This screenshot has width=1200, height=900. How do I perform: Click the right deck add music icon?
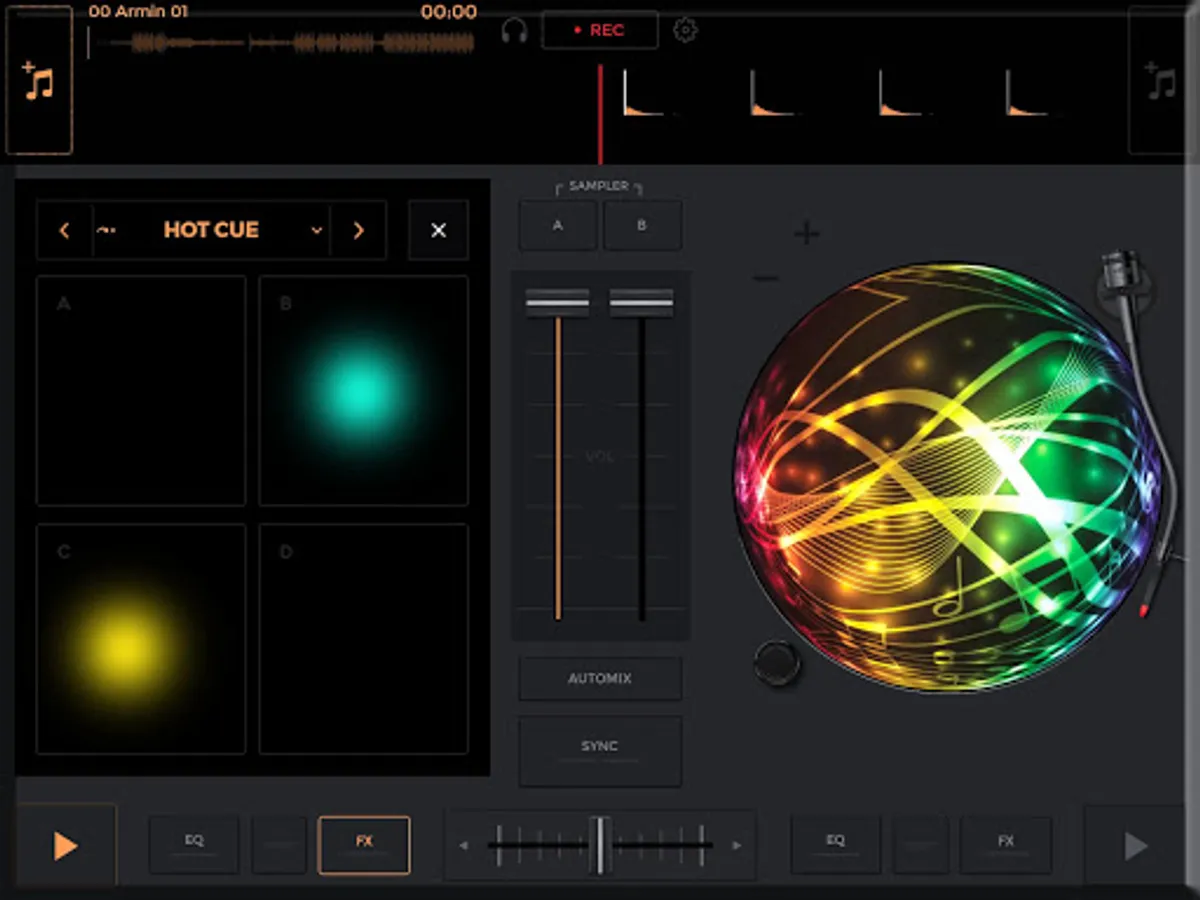pos(1161,81)
